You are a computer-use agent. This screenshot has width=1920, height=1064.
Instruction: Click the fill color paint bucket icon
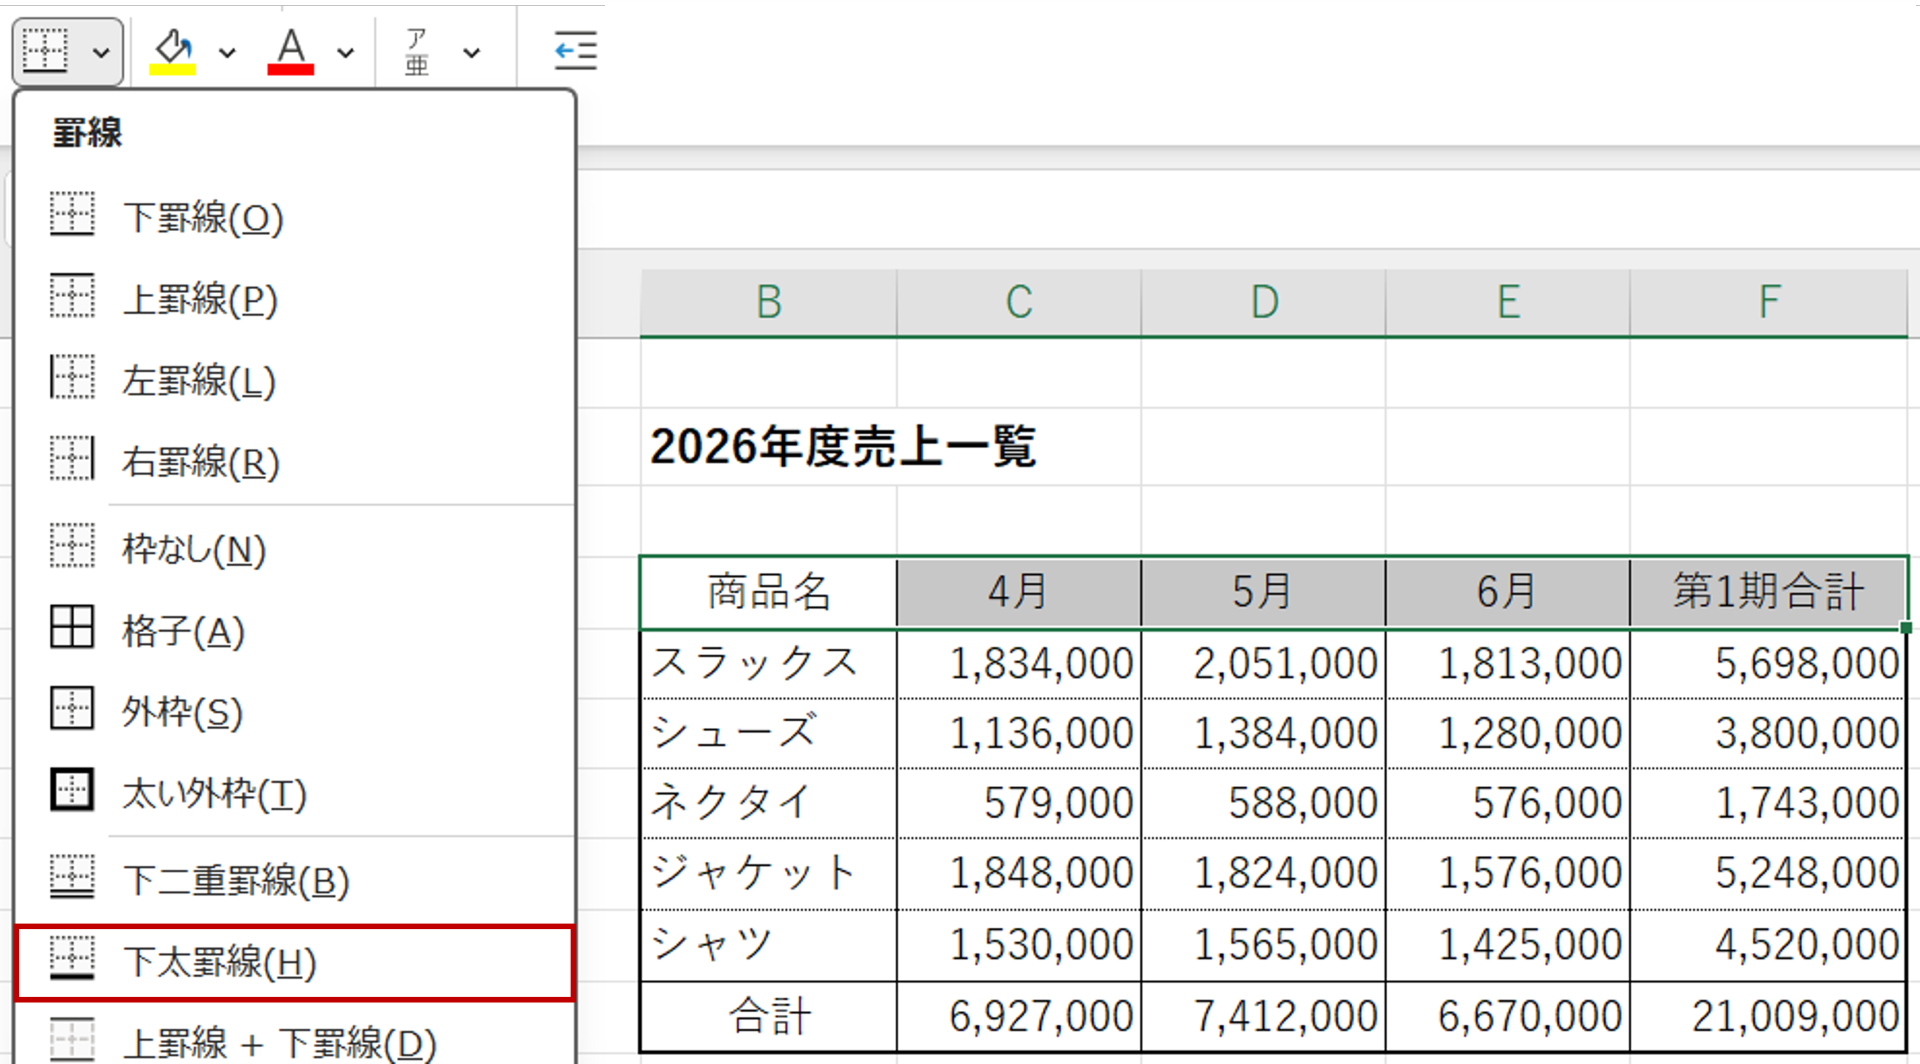[173, 46]
